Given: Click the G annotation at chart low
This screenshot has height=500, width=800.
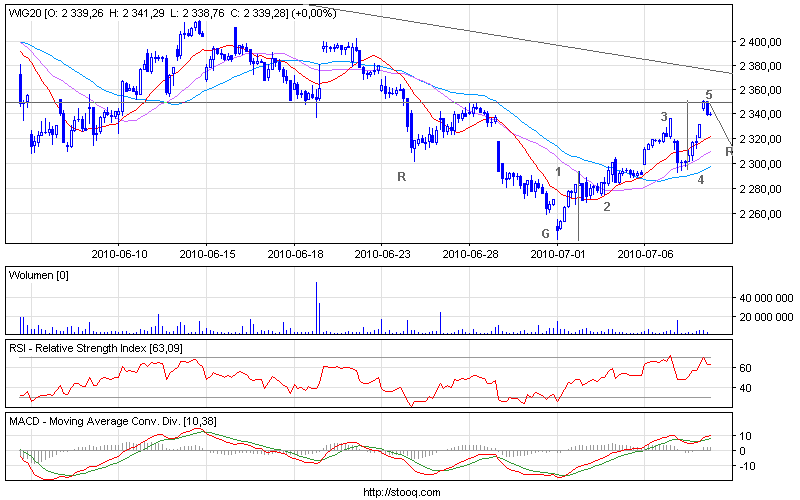Looking at the screenshot, I should coord(546,233).
